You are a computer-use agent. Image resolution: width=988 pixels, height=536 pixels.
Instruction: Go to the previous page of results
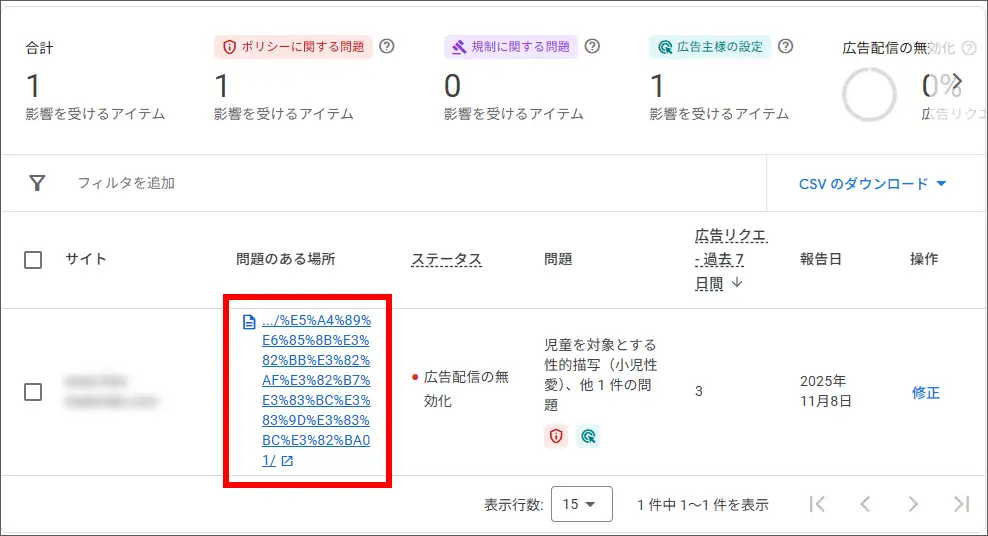865,505
